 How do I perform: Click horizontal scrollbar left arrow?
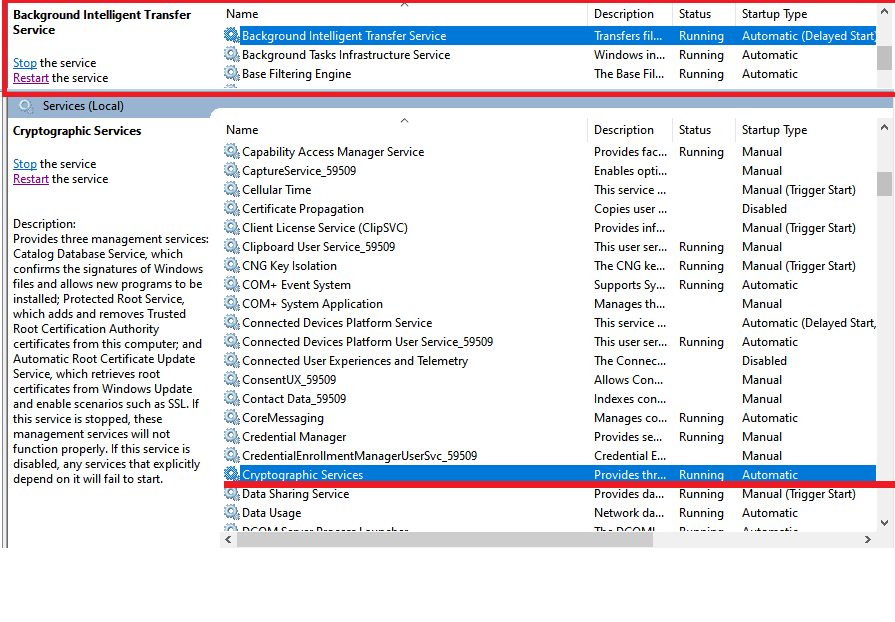[x=228, y=539]
